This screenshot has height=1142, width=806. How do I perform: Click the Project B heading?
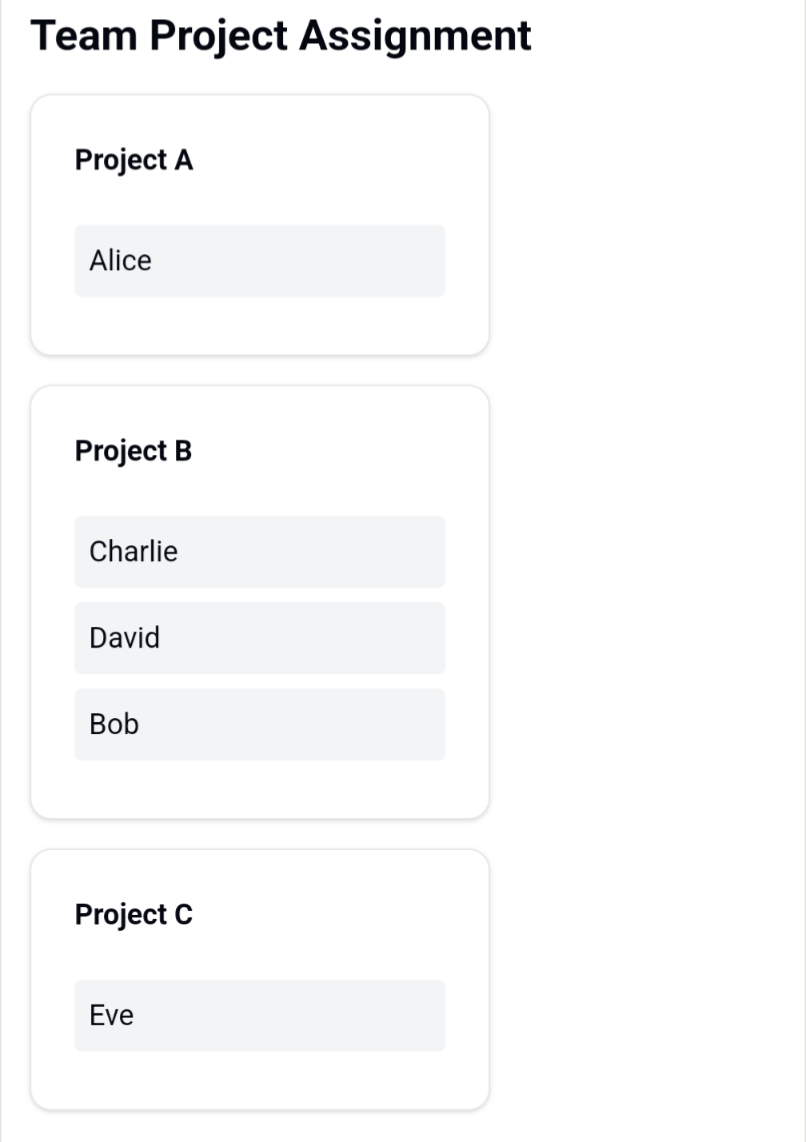tap(133, 452)
